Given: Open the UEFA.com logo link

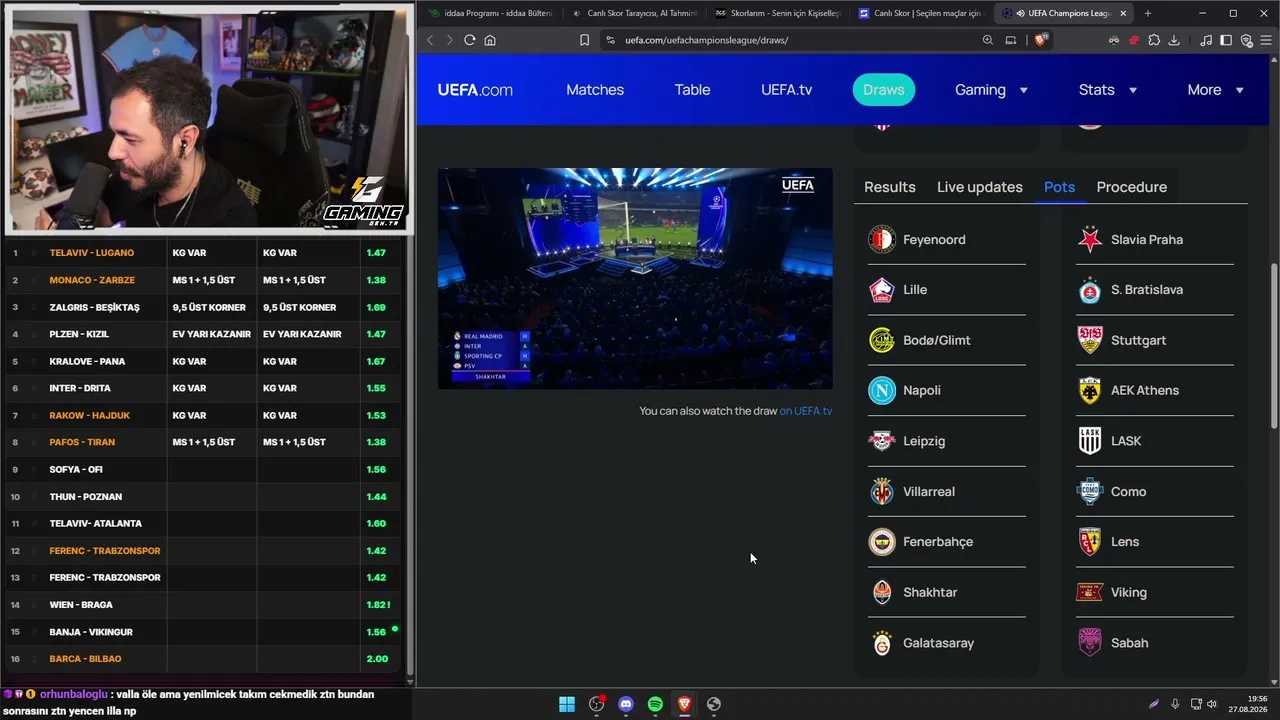Looking at the screenshot, I should (x=475, y=90).
